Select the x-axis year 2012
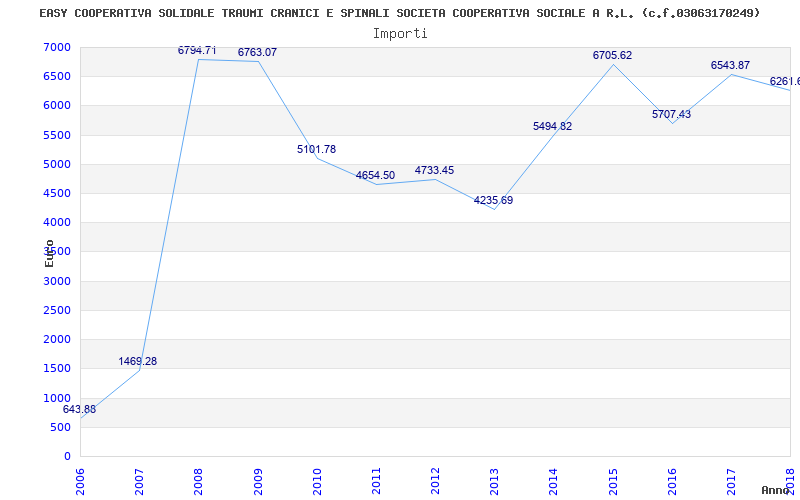The image size is (800, 500). coord(436,481)
